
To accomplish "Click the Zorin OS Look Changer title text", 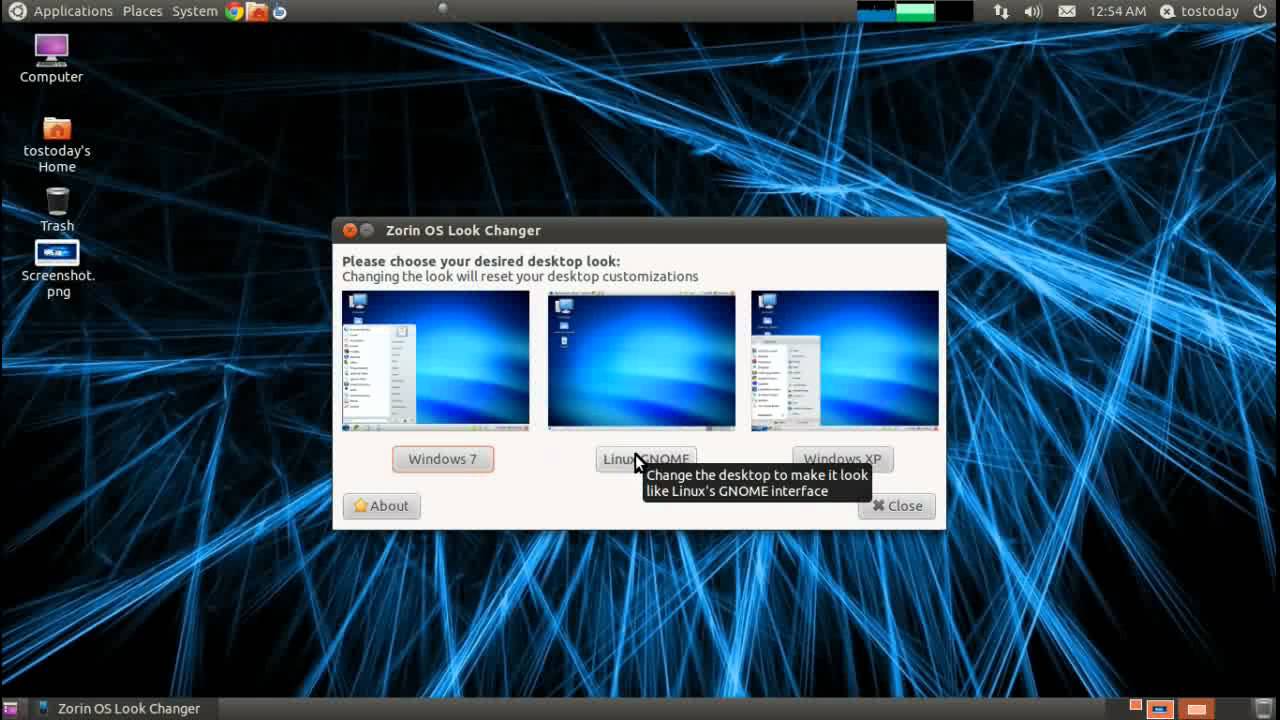I will coord(463,230).
